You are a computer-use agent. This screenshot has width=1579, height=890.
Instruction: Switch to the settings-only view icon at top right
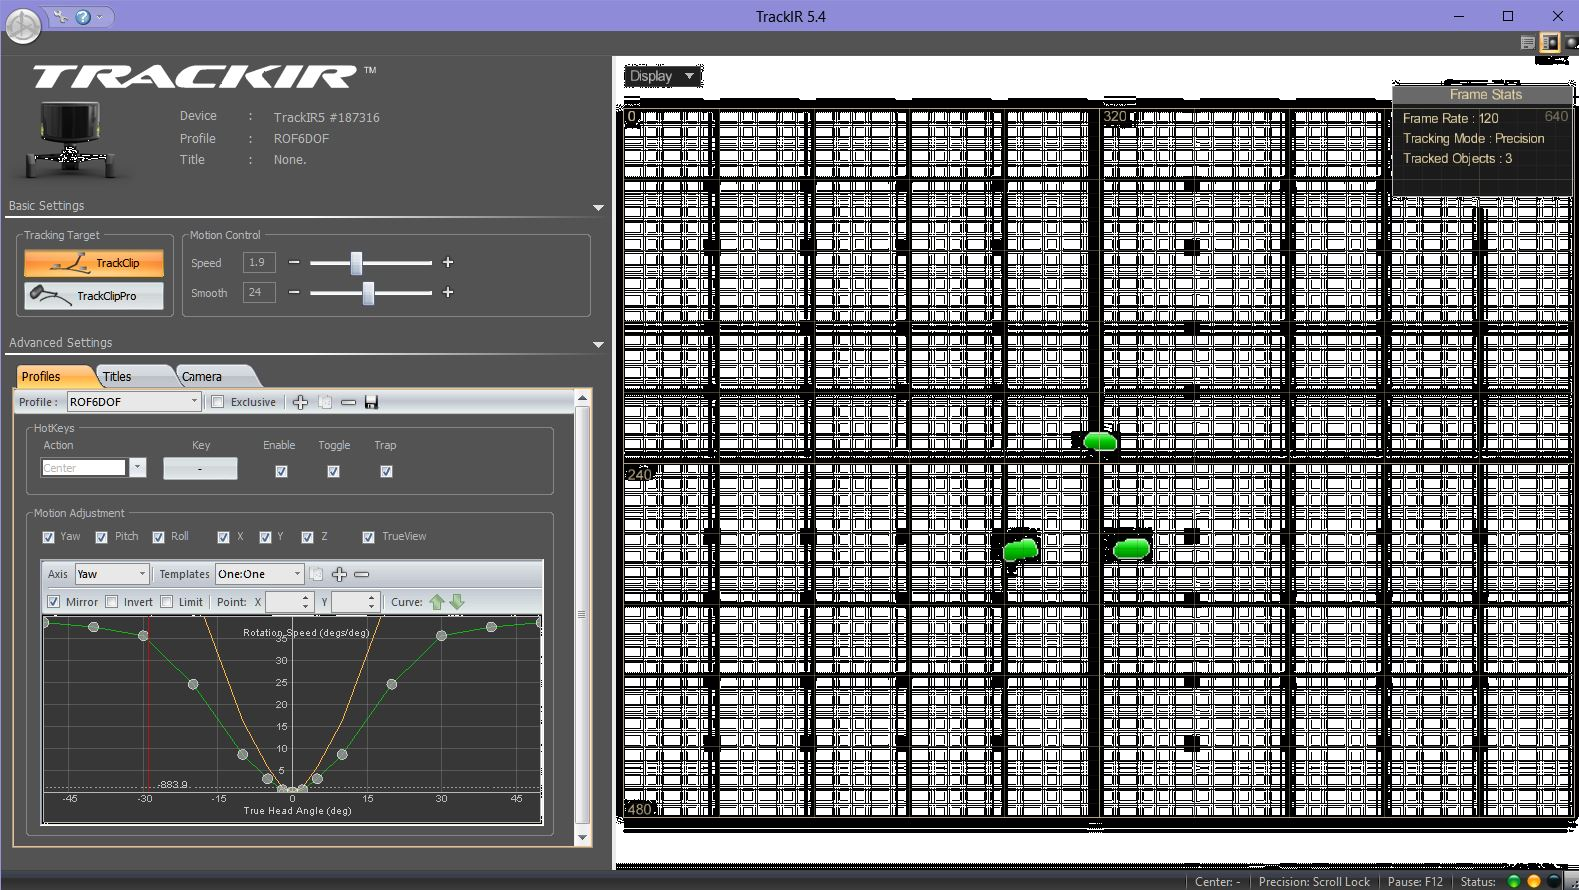(1527, 43)
